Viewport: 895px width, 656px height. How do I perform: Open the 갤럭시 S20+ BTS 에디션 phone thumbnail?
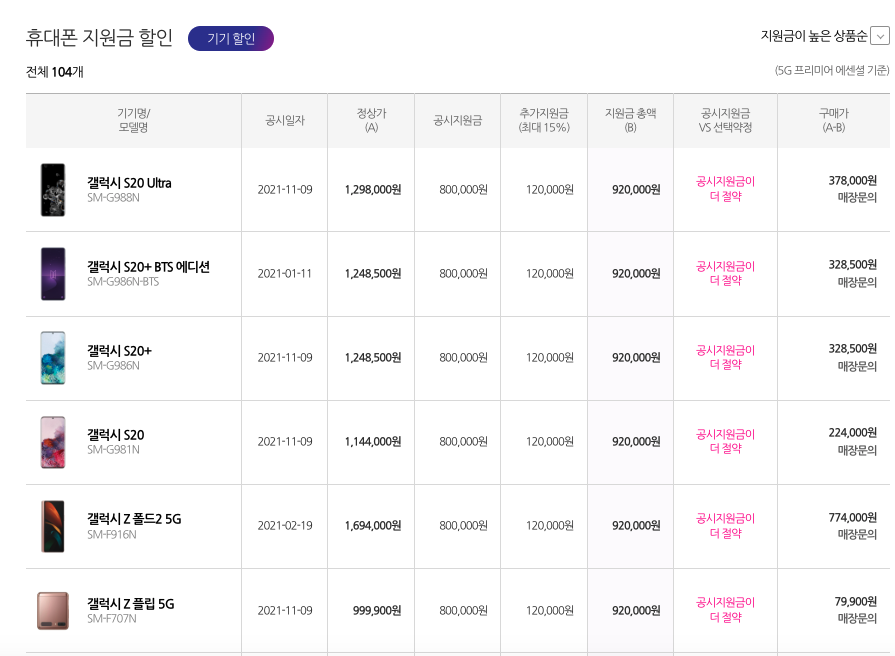coord(53,274)
